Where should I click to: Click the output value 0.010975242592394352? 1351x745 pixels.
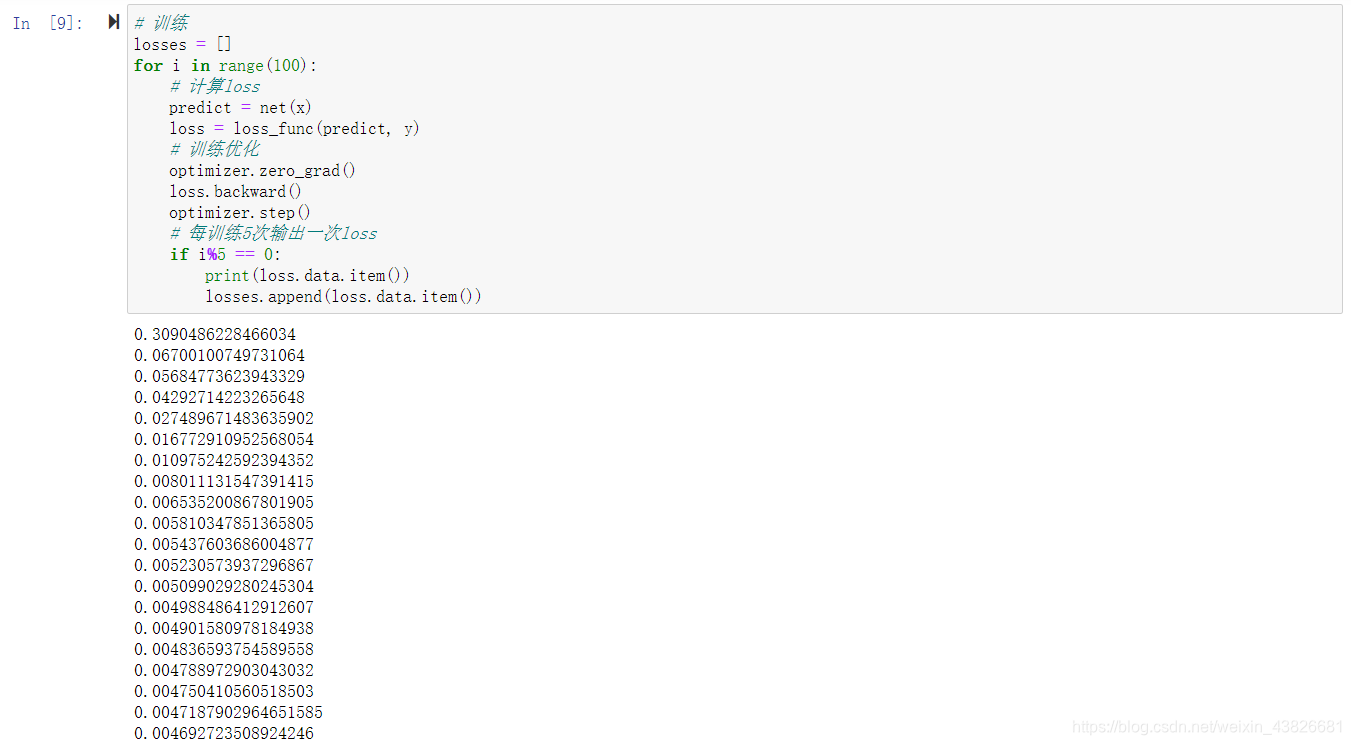coord(224,460)
